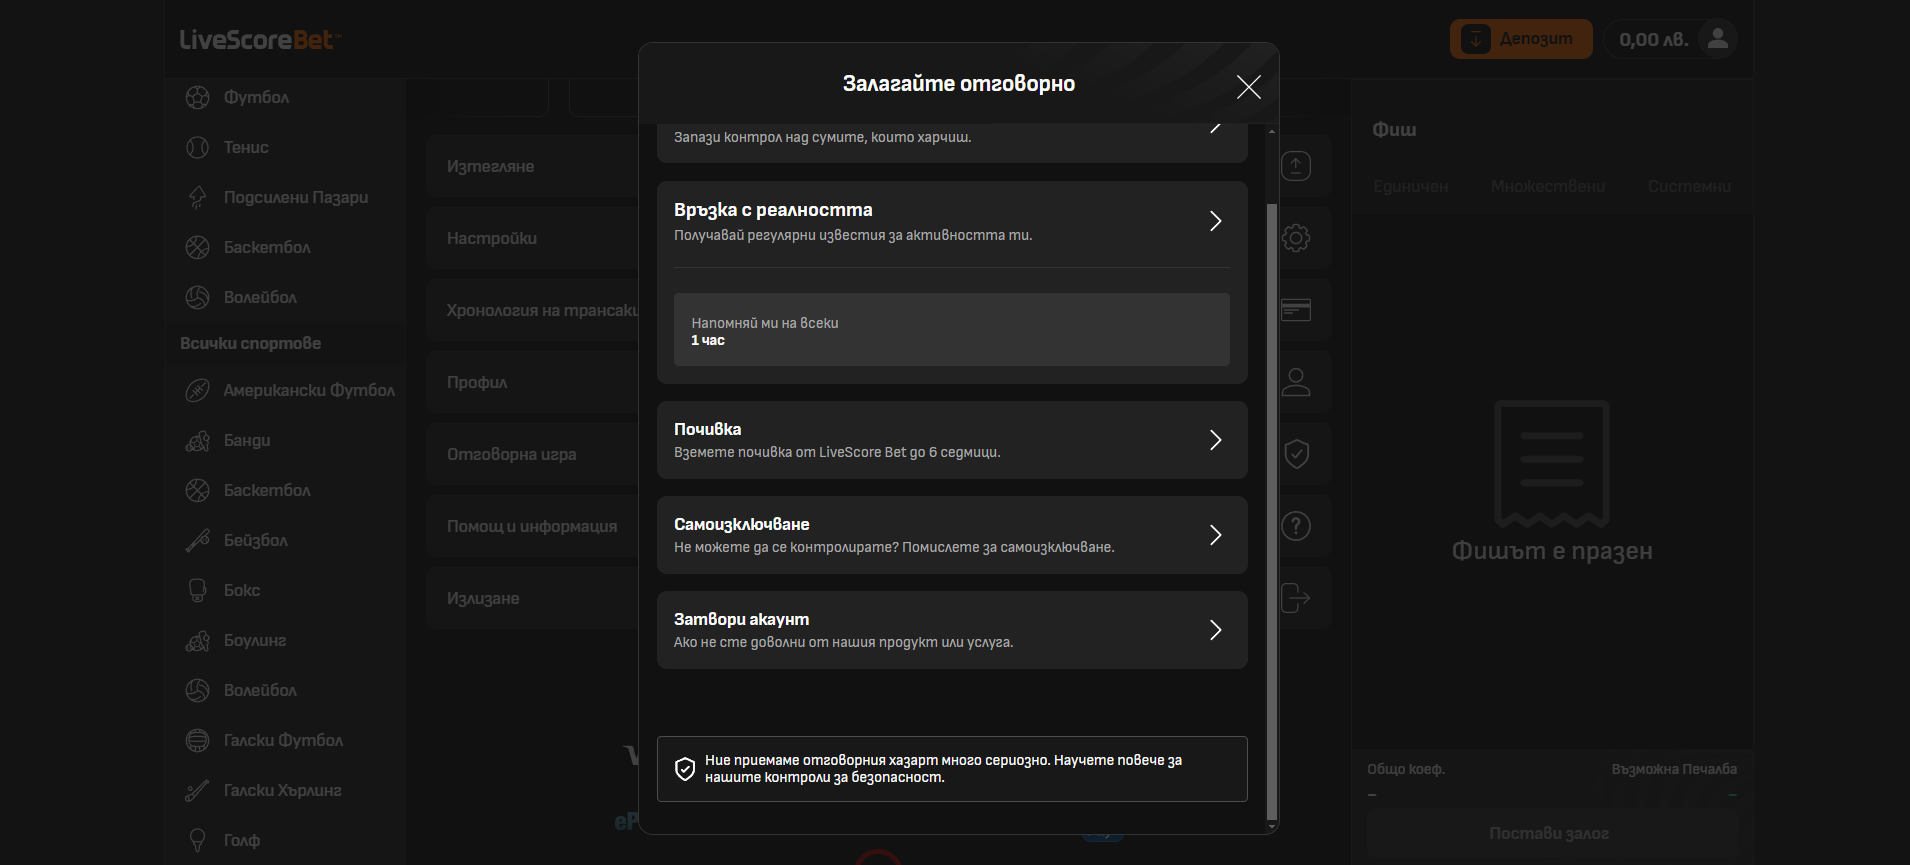Click the Банди sport icon

(x=198, y=440)
